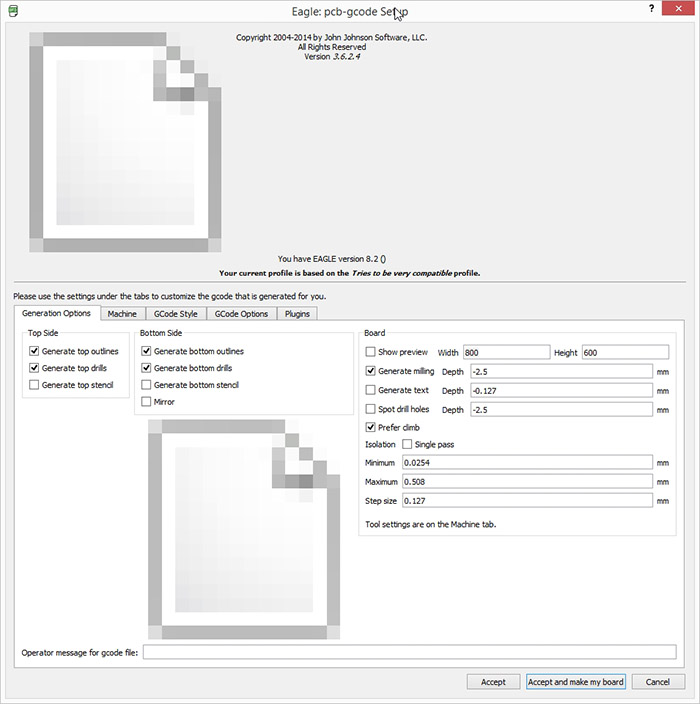Enable the Mirror checkbox
This screenshot has height=704, width=700.
click(x=146, y=402)
